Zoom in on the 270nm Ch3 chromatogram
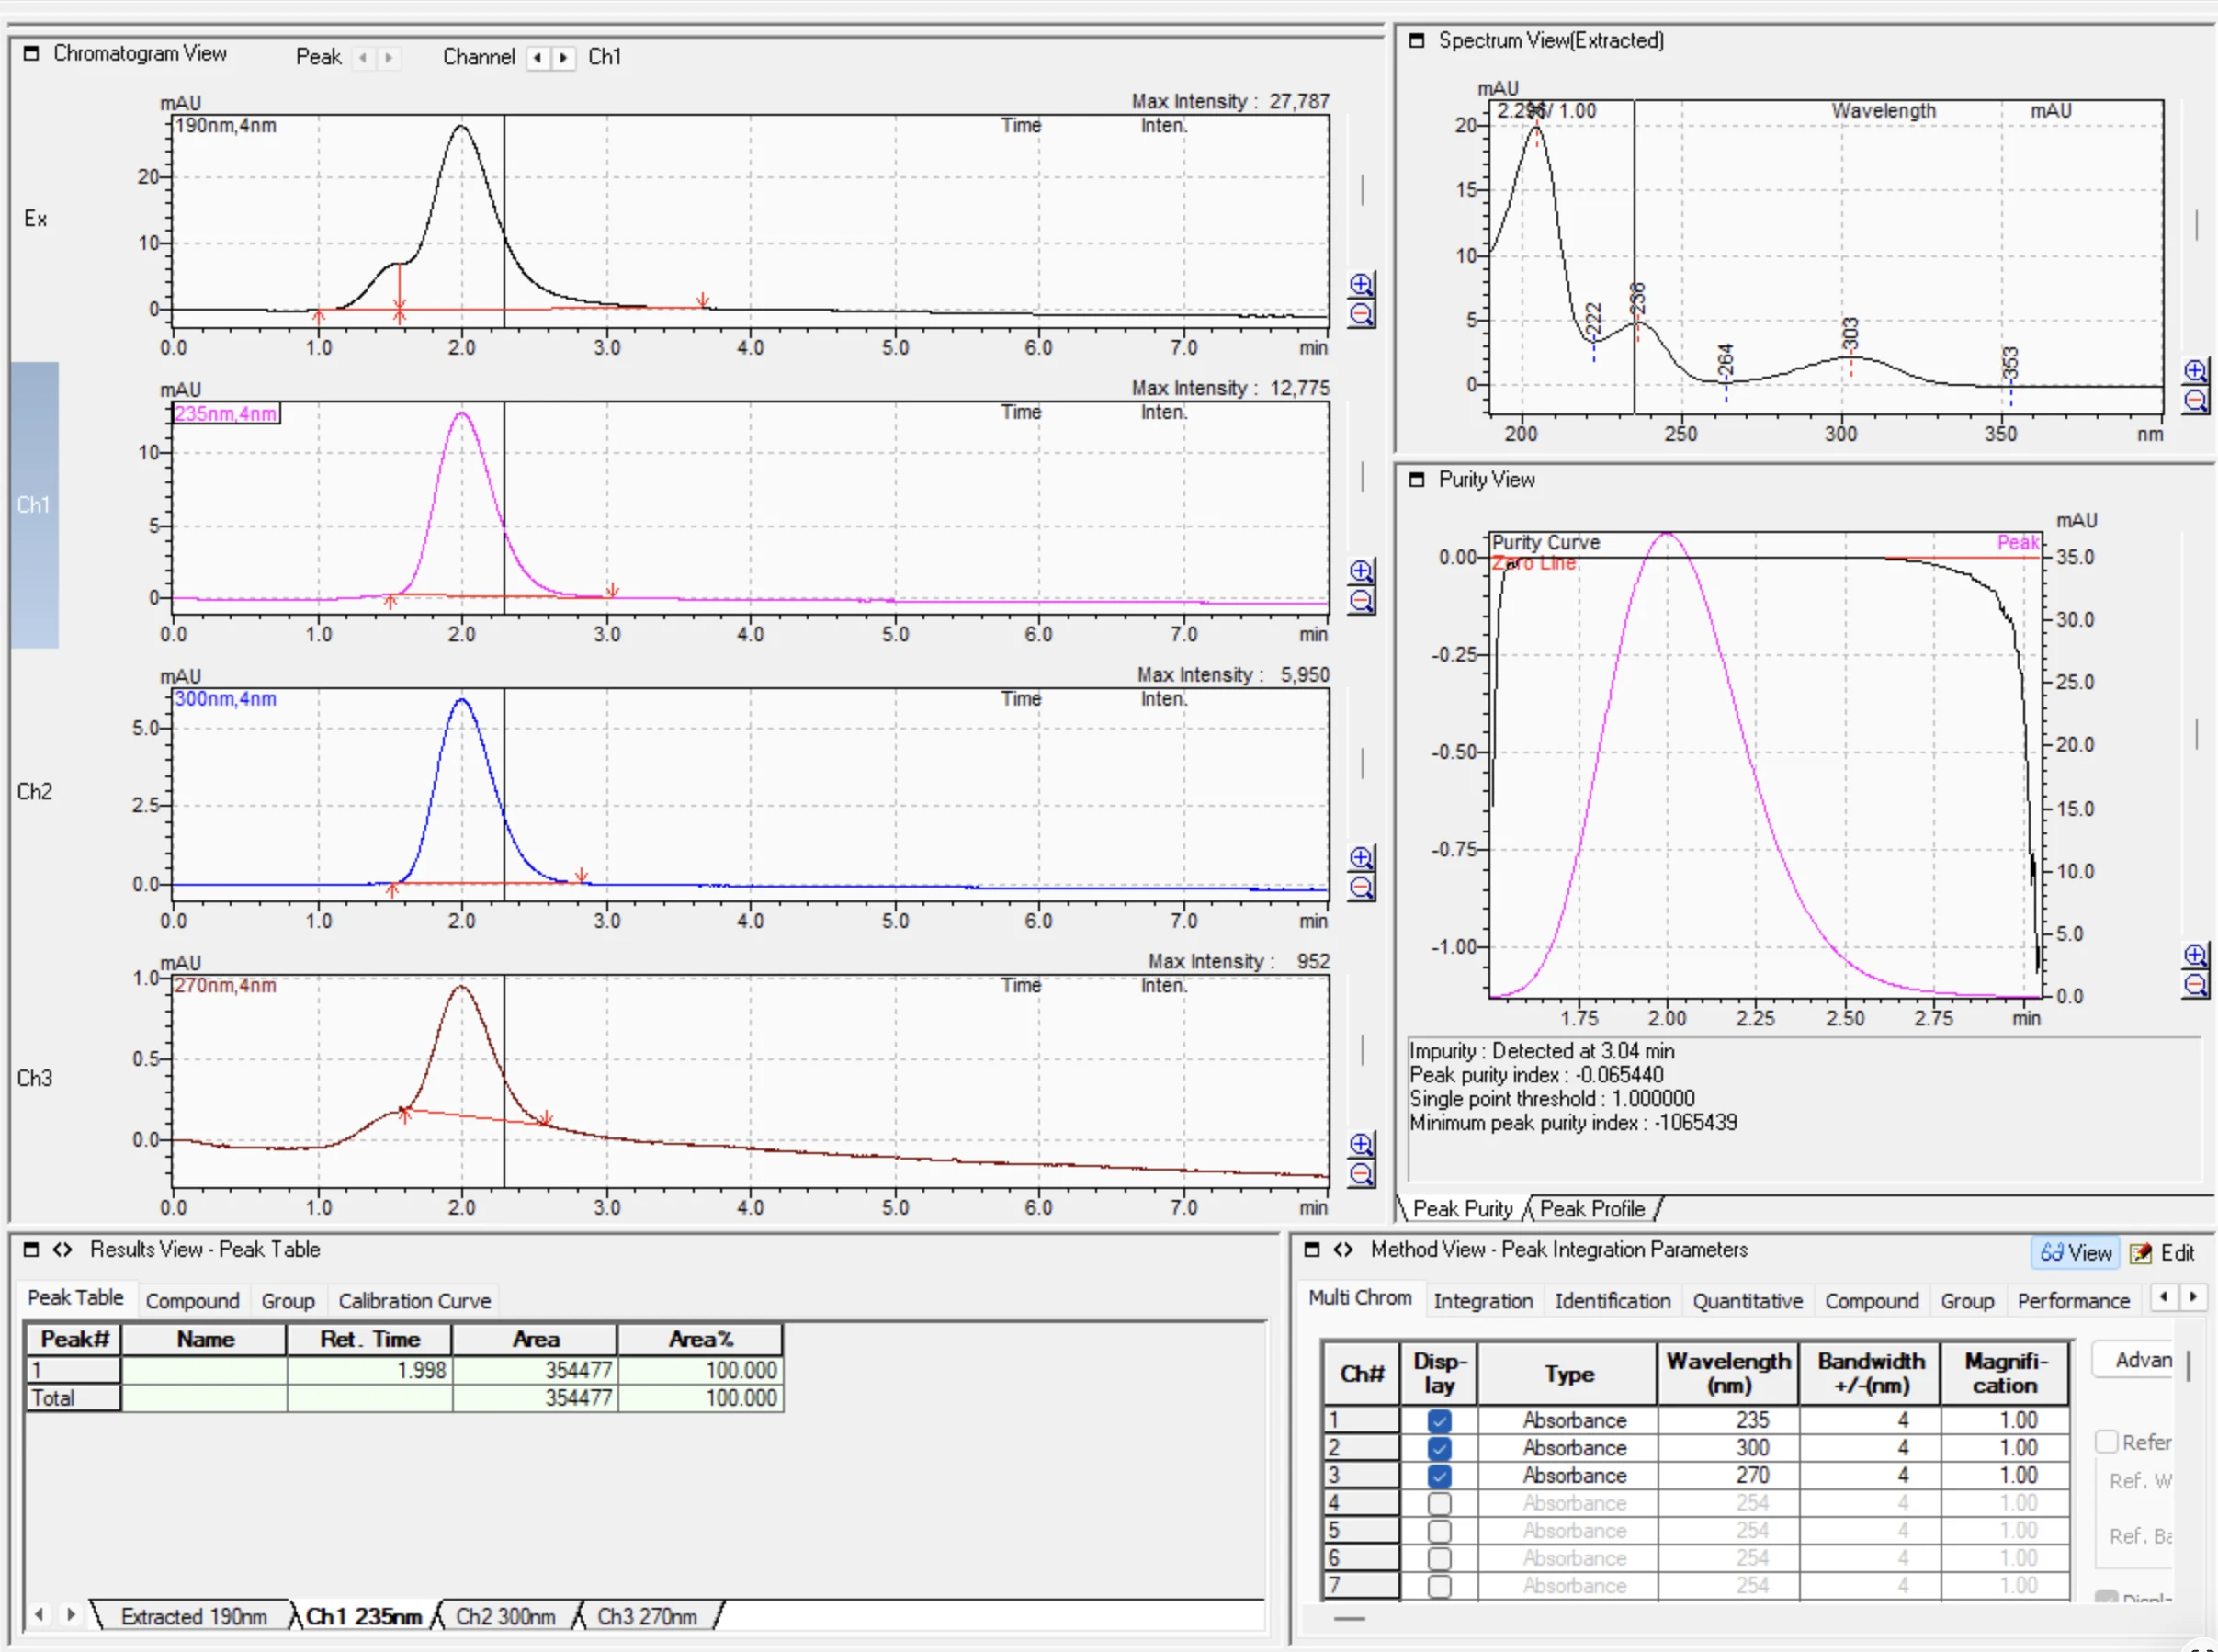 tap(1361, 1144)
